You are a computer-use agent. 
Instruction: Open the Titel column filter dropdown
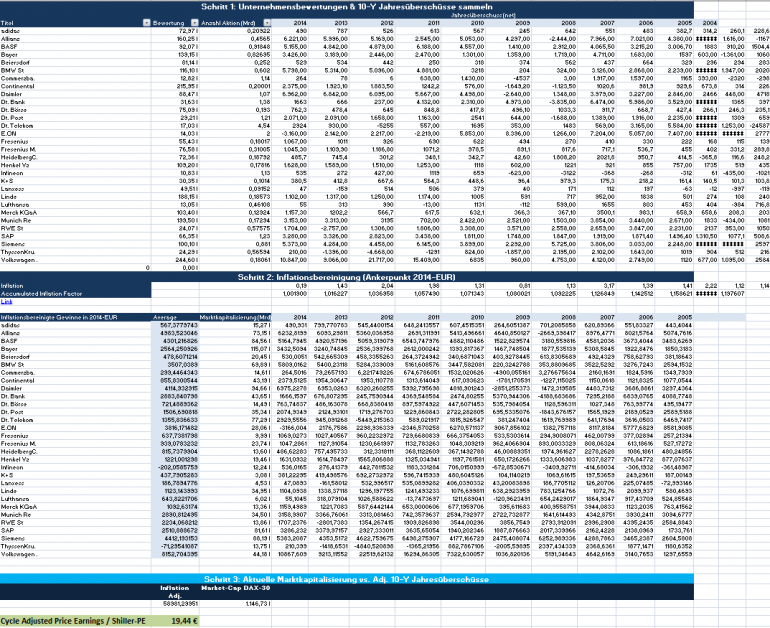coord(146,23)
